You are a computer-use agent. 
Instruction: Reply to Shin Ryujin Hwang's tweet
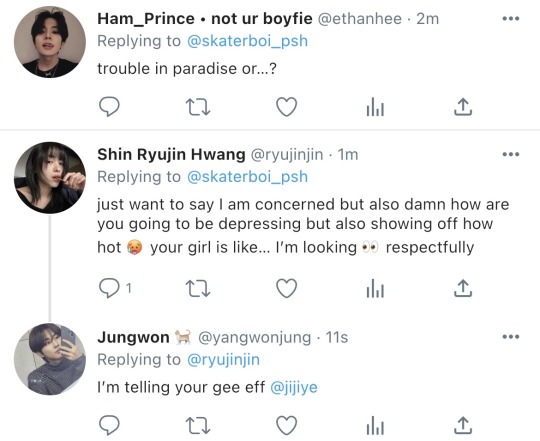pos(109,288)
